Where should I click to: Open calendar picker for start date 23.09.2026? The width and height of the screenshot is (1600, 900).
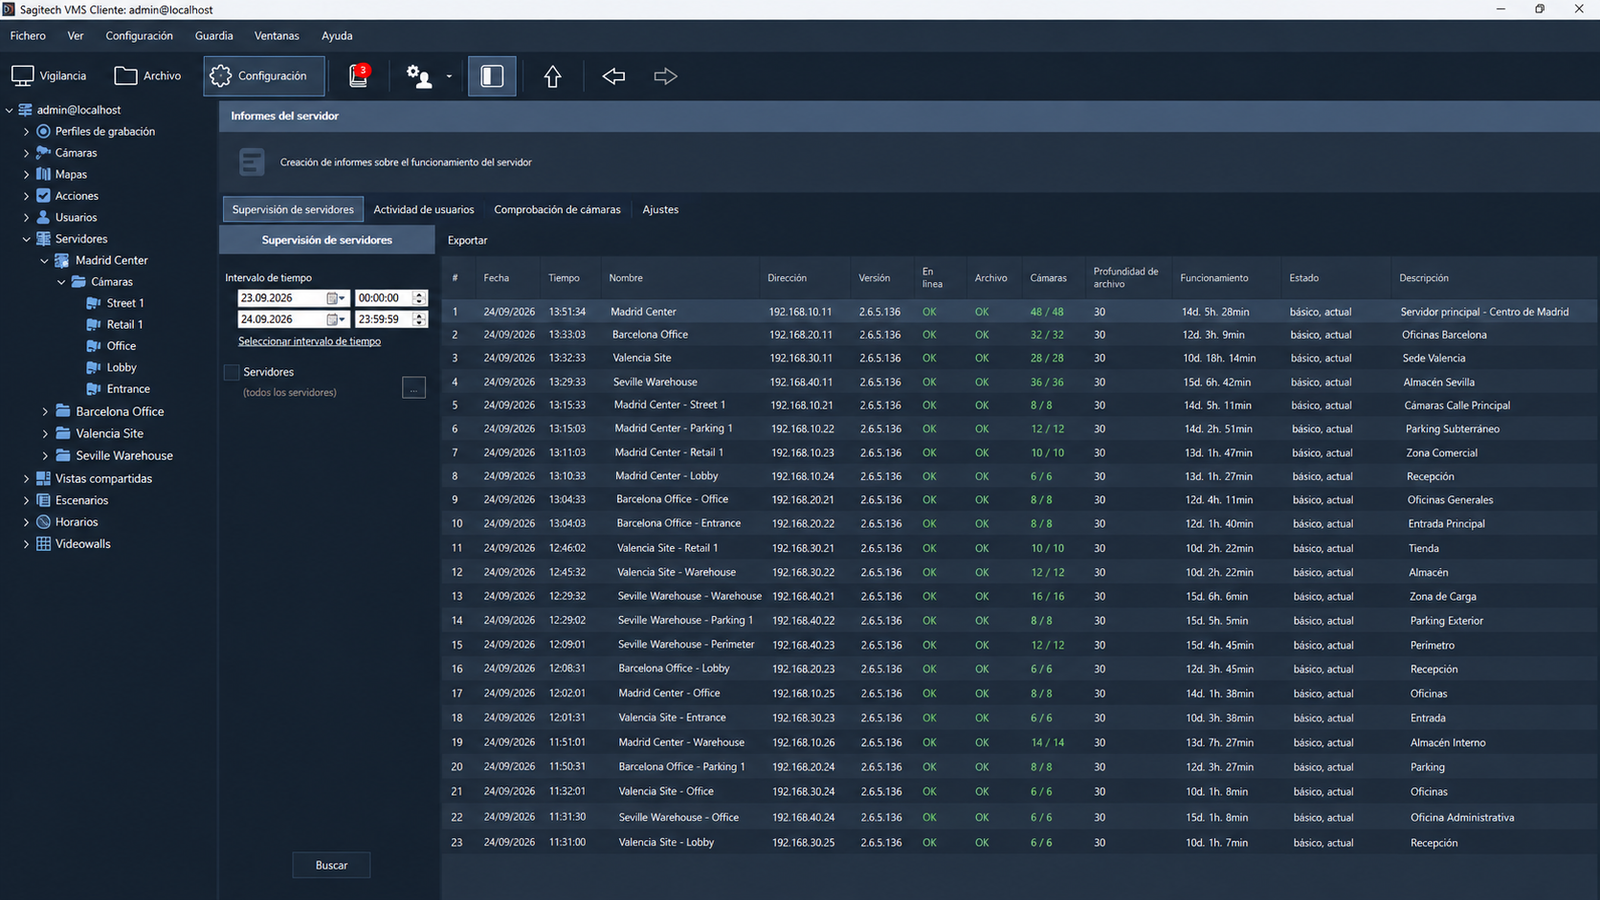point(335,298)
